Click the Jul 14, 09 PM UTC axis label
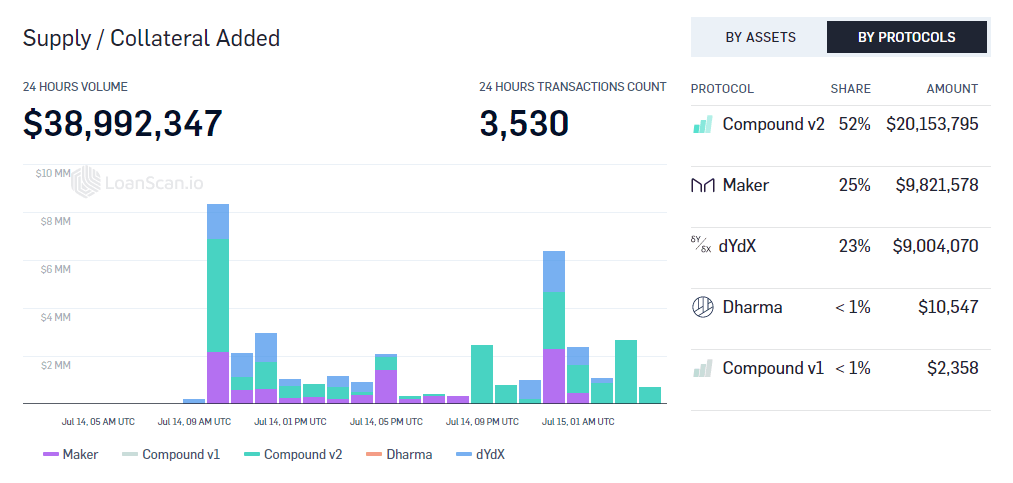Screen dimensions: 1013x483 point(482,422)
